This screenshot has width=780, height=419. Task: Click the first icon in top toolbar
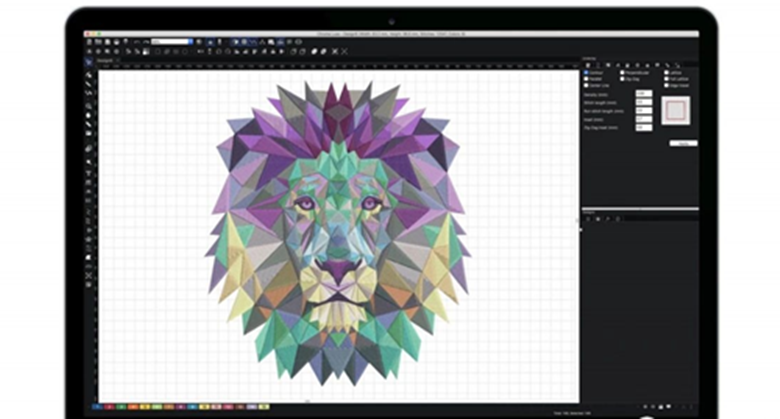(x=89, y=41)
